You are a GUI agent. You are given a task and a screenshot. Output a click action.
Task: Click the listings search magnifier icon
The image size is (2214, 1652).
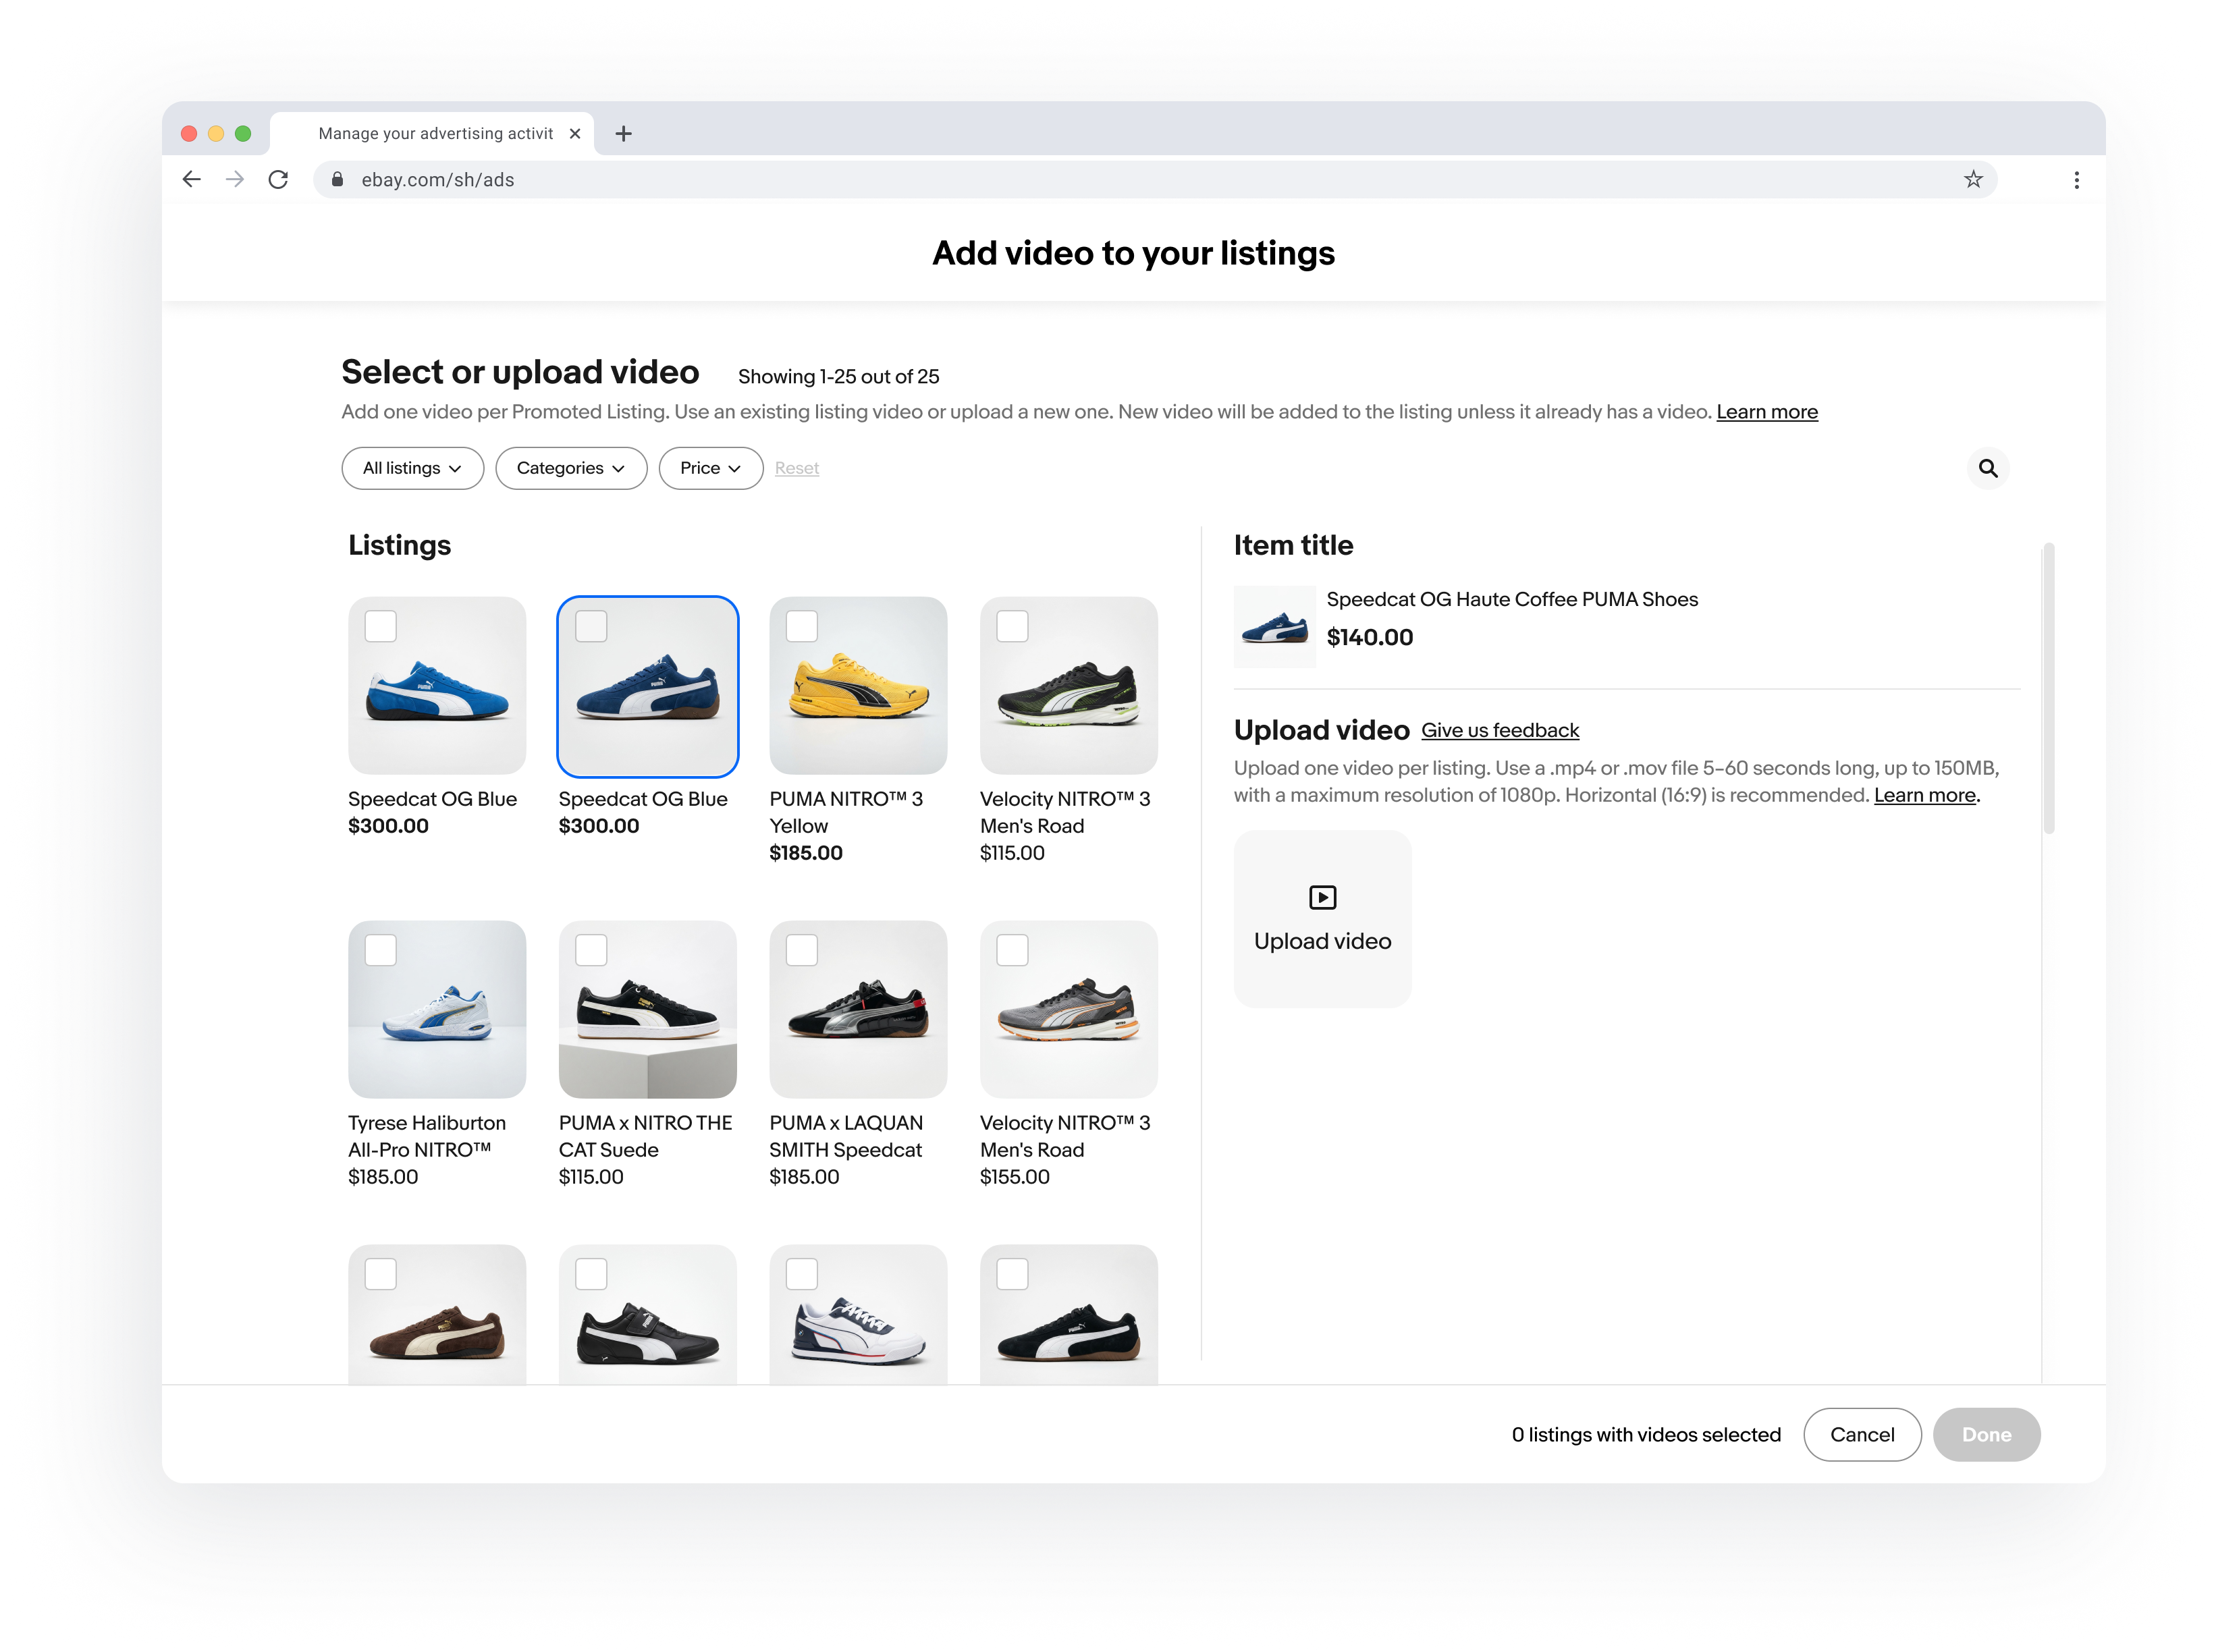[1987, 468]
